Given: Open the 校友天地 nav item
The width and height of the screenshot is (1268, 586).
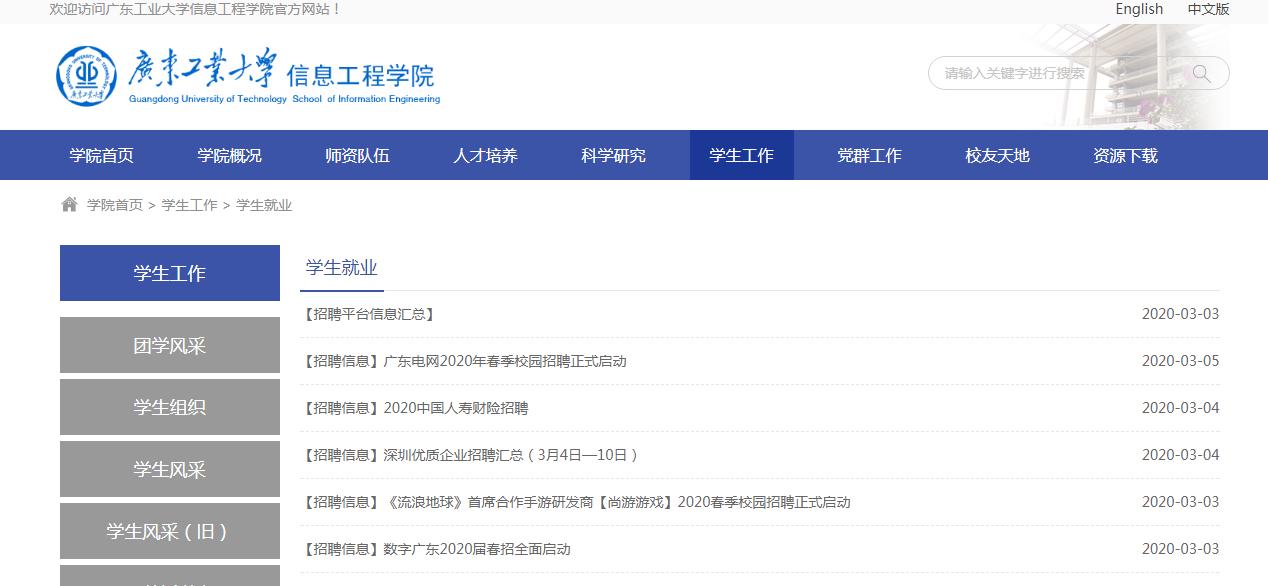Looking at the screenshot, I should 997,155.
